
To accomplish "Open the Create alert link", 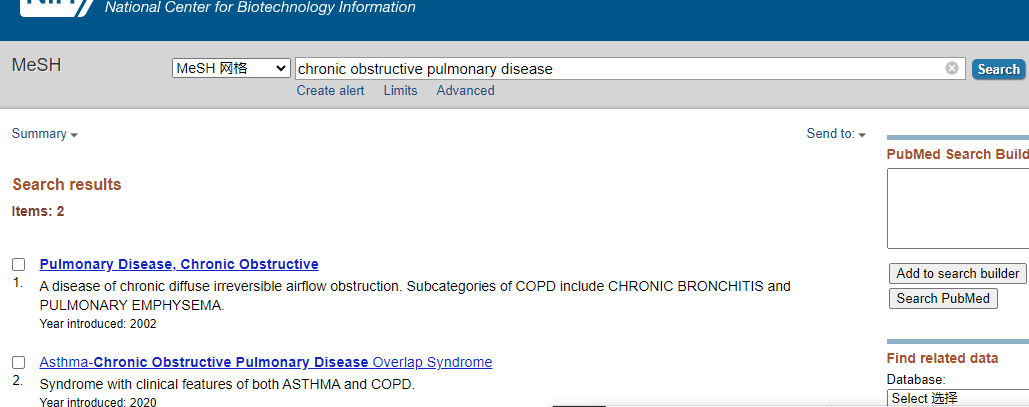I will [330, 91].
